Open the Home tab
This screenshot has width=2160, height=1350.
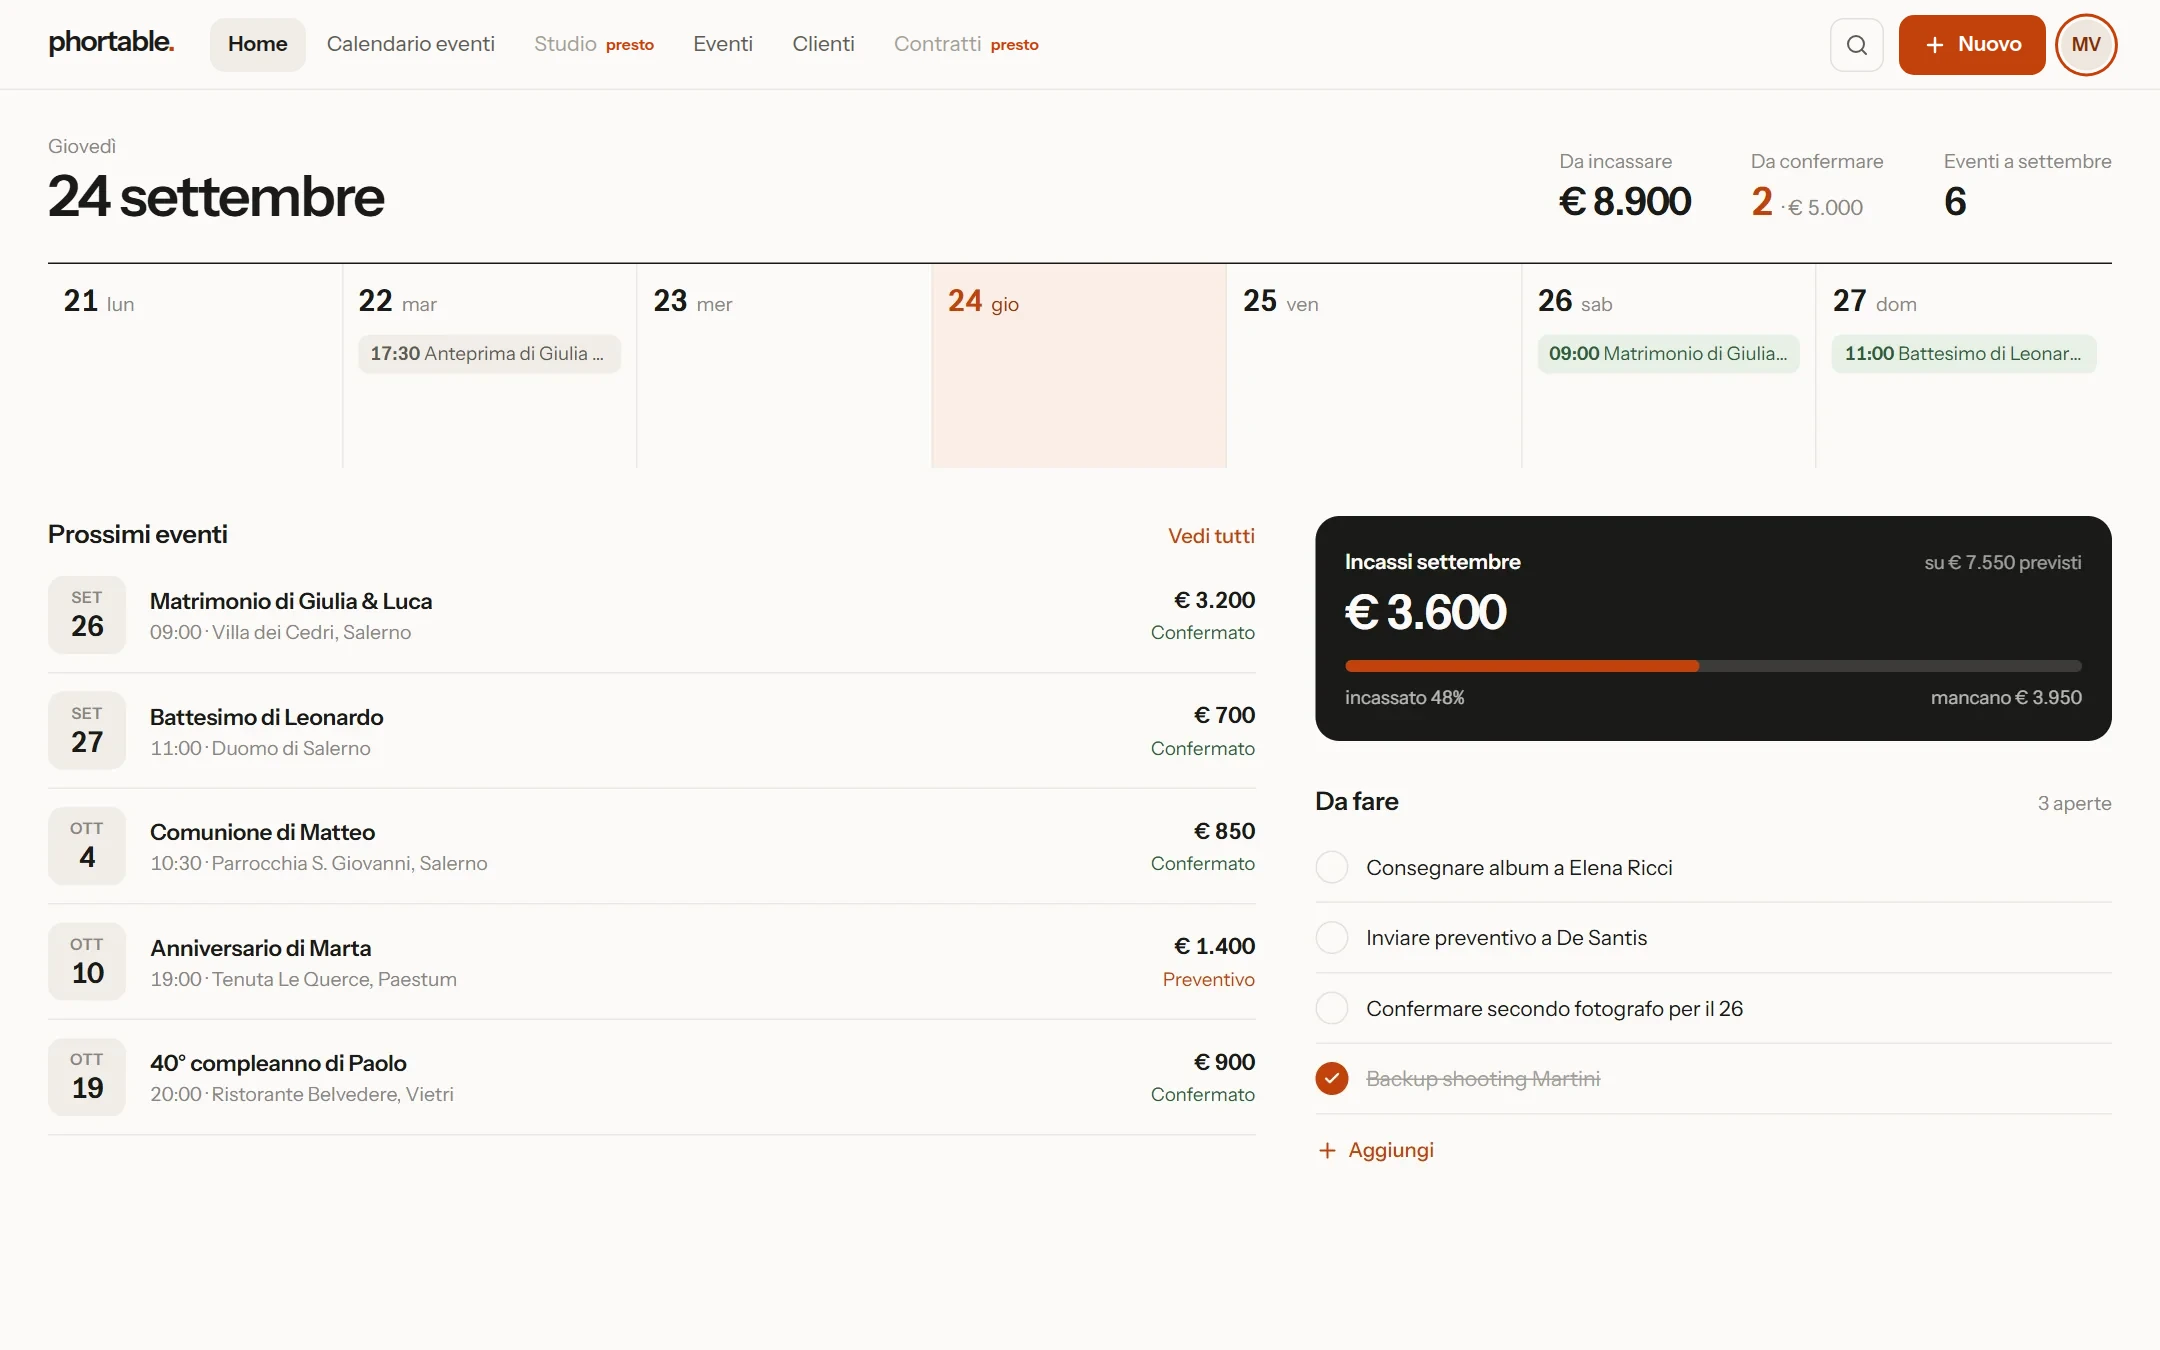pos(257,45)
